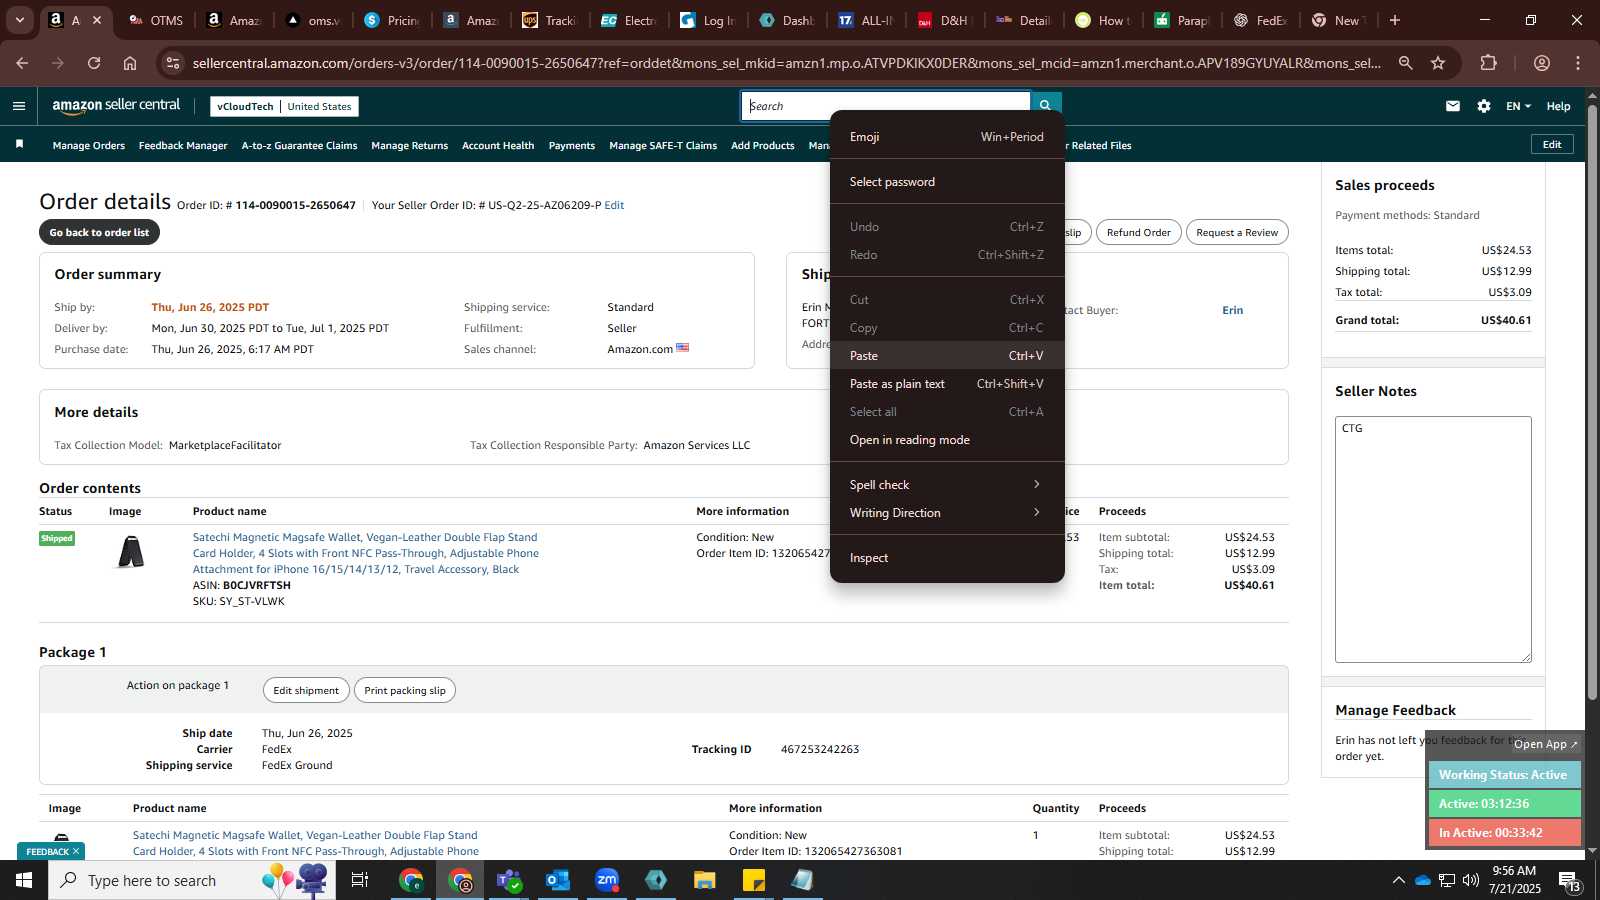Choose Paste as plain text
The height and width of the screenshot is (900, 1600).
(946, 384)
